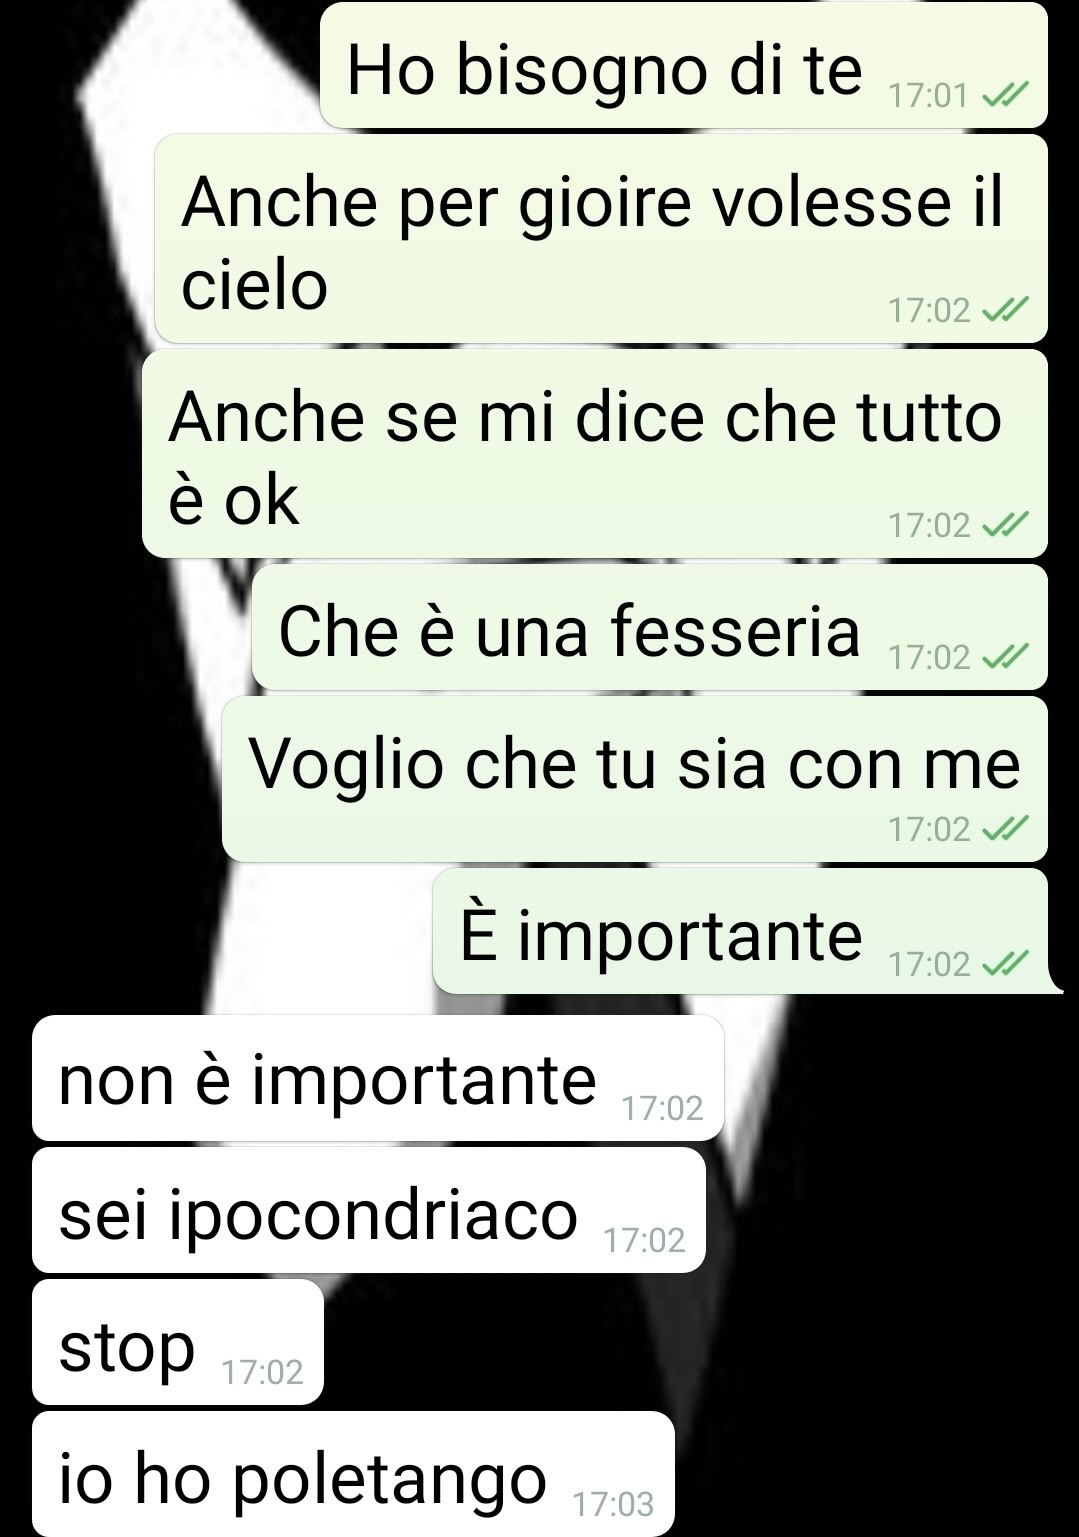Select the "io ho poletango" message bubble
The height and width of the screenshot is (1537, 1079).
(353, 1474)
